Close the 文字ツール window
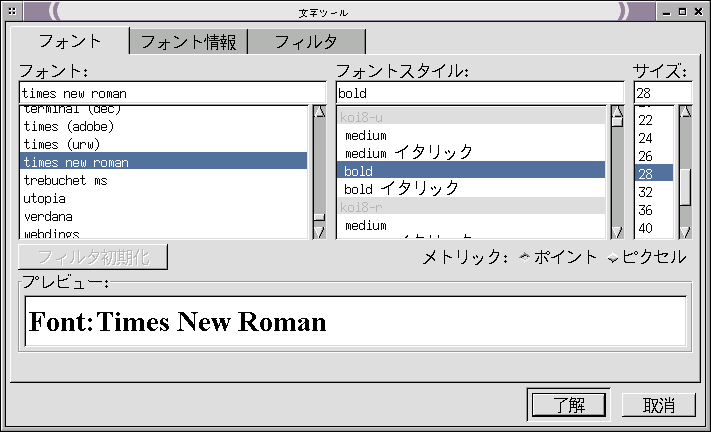Screen dimensions: 711x432 pos(698,12)
